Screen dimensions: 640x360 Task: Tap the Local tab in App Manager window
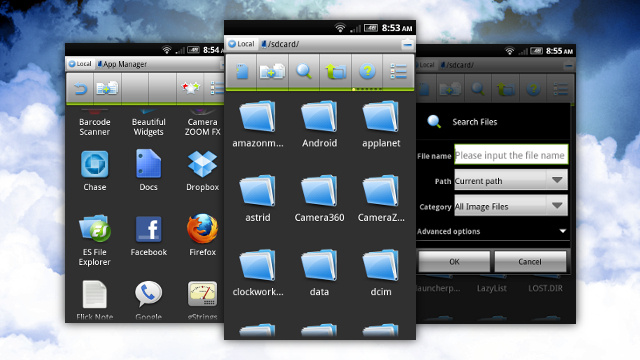[x=80, y=64]
